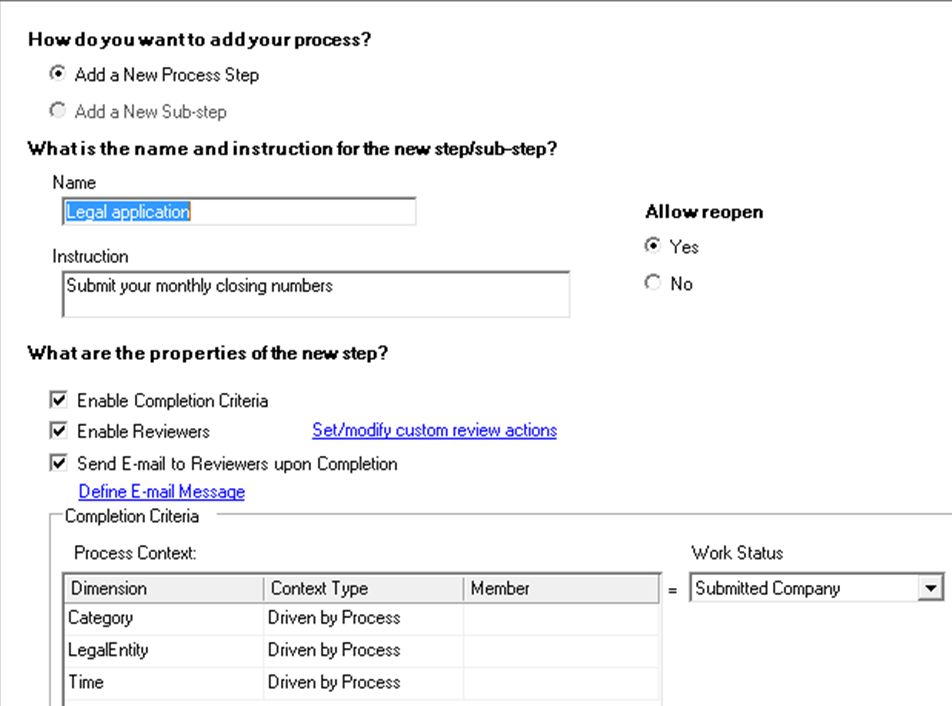
Task: Click the Name field with Legal application
Action: click(238, 212)
